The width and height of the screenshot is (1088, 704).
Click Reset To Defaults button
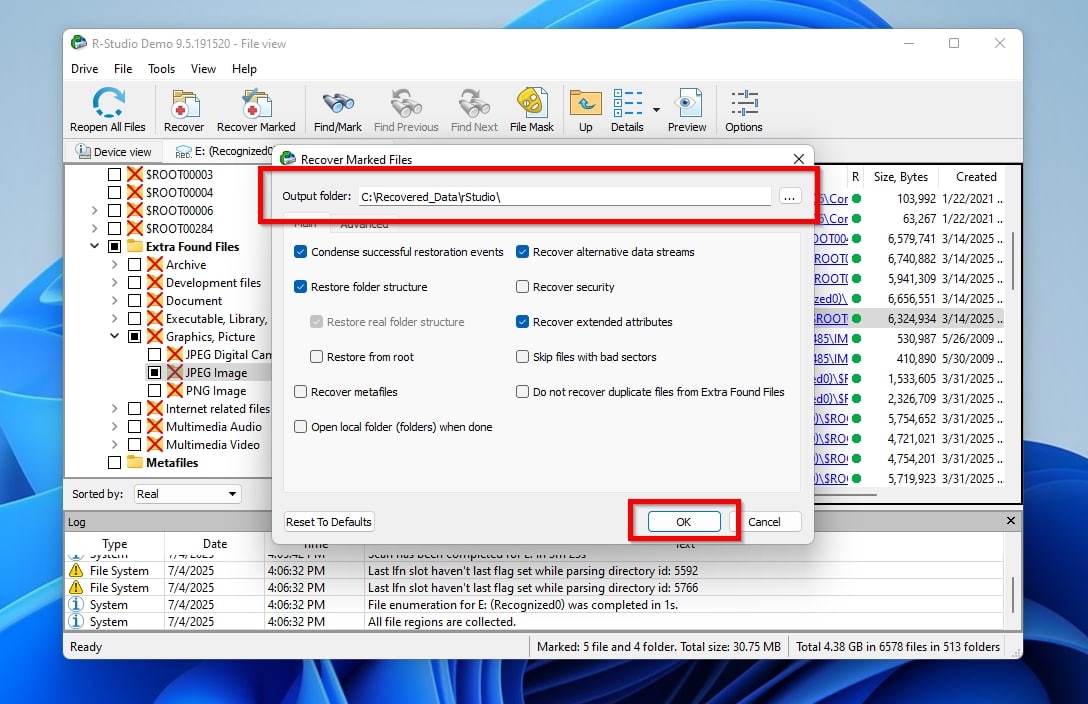coord(329,522)
